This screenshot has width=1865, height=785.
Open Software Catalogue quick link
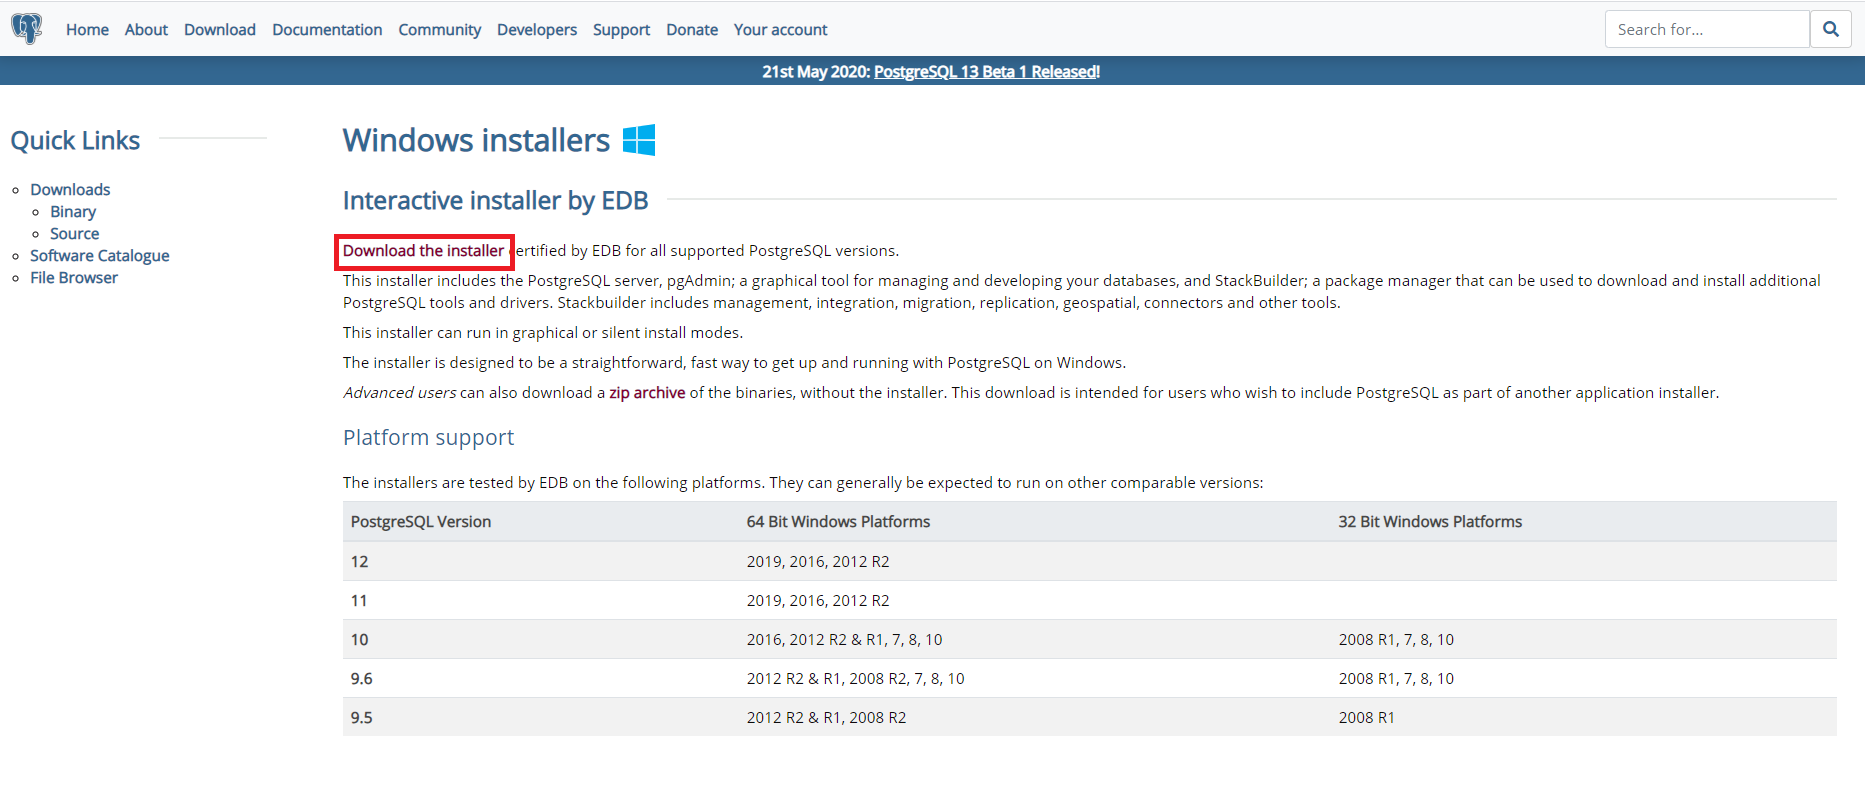(x=100, y=256)
